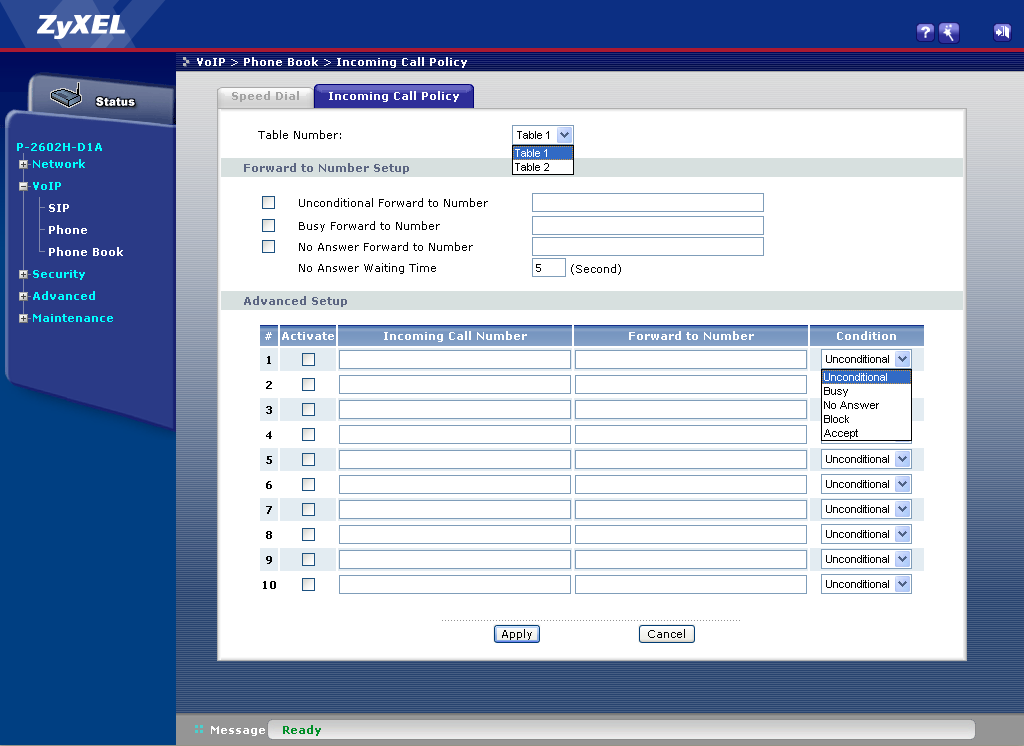Tick Activate checkbox for row 7

click(308, 510)
